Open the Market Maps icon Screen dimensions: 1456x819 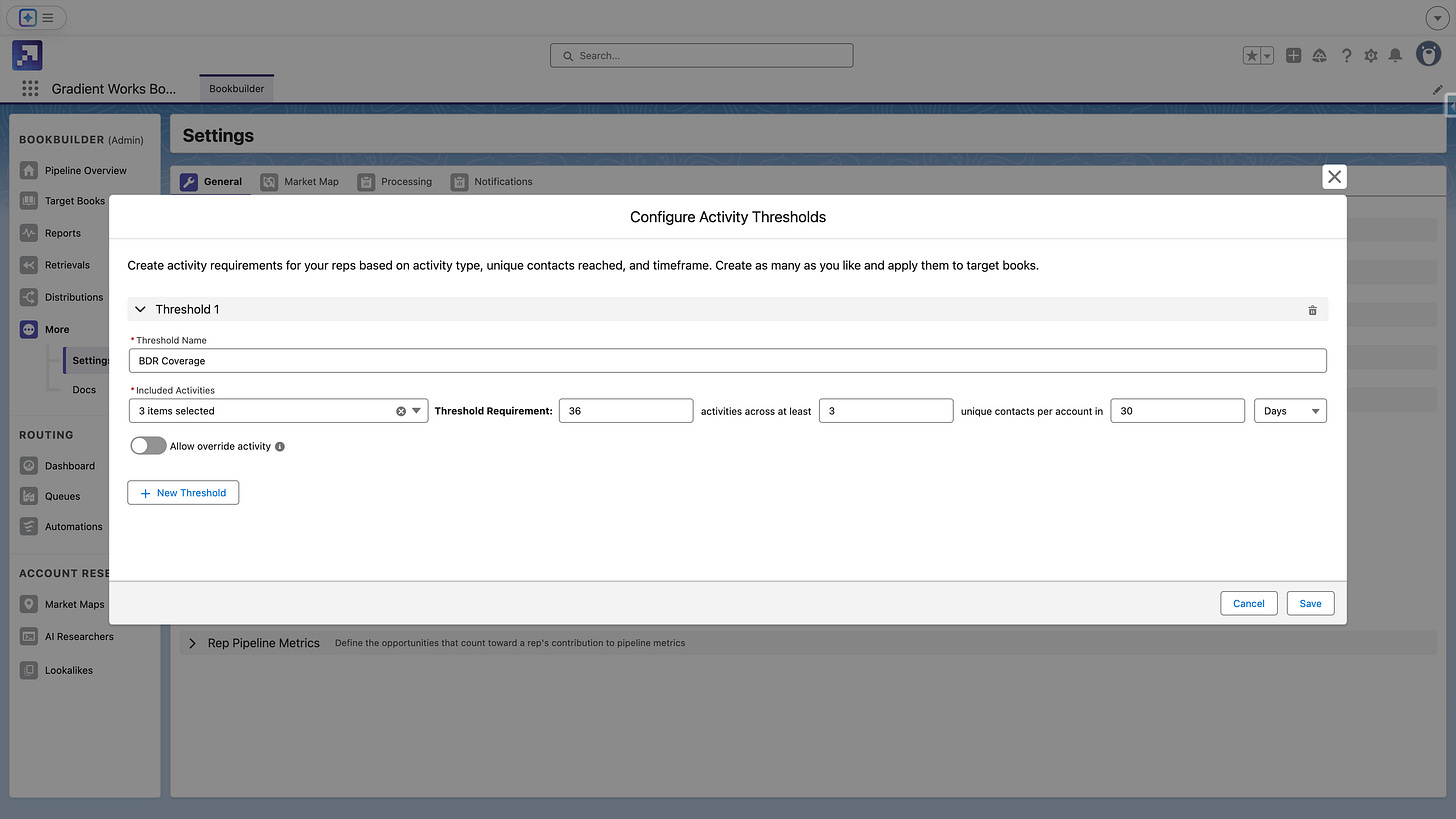pyautogui.click(x=29, y=604)
